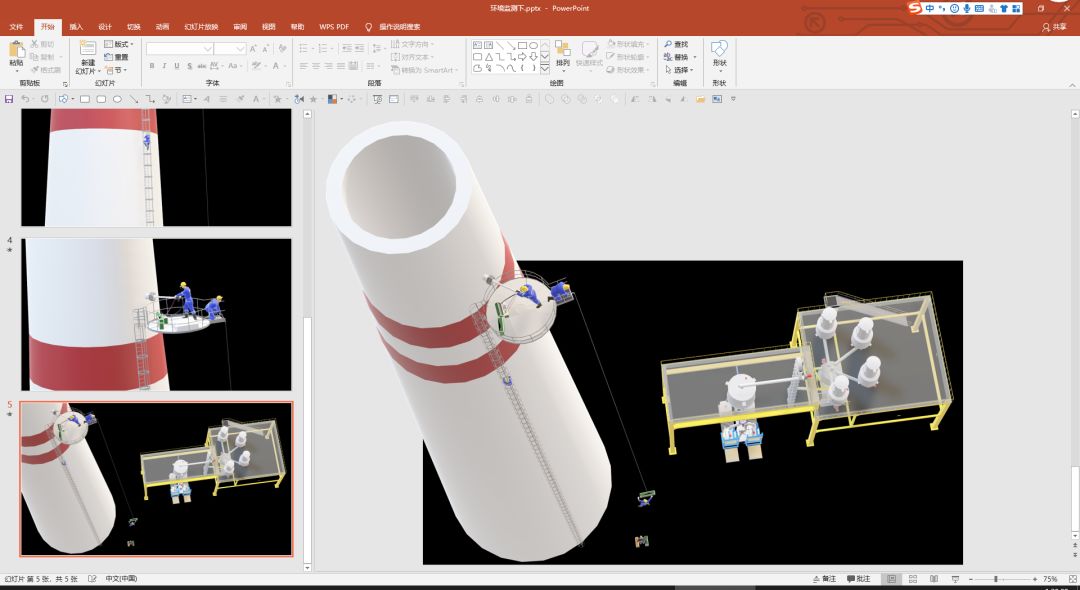1080x590 pixels.
Task: Switch to the WPS PDF tab
Action: pos(334,27)
